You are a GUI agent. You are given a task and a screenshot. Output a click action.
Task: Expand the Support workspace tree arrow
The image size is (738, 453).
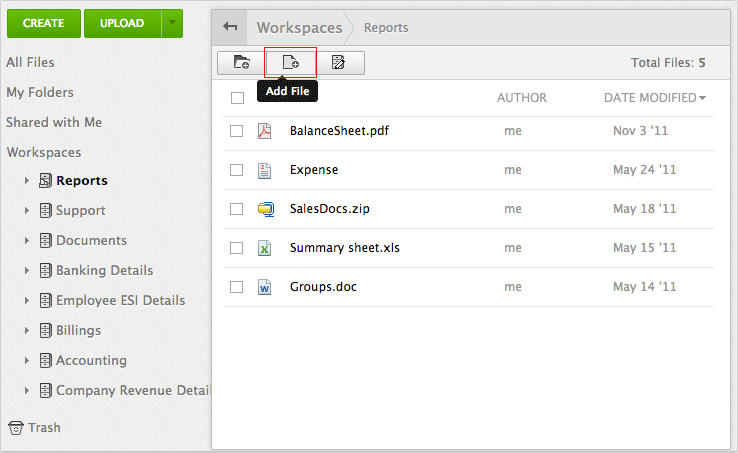(x=26, y=211)
